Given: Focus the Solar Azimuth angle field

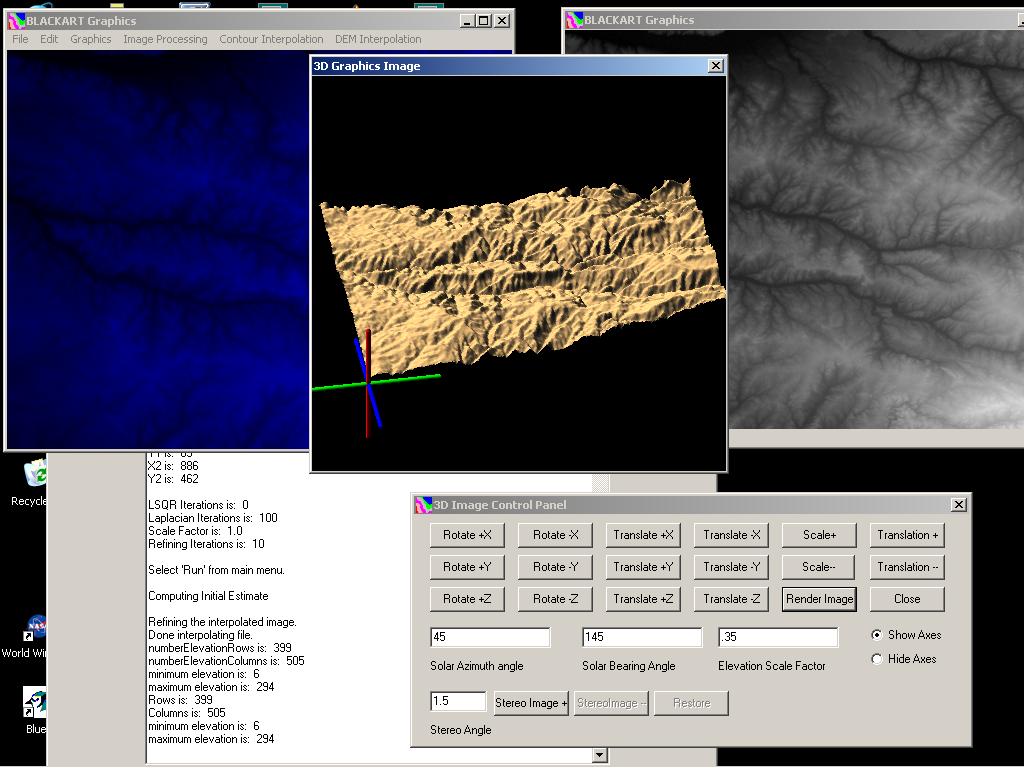Looking at the screenshot, I should pyautogui.click(x=490, y=637).
